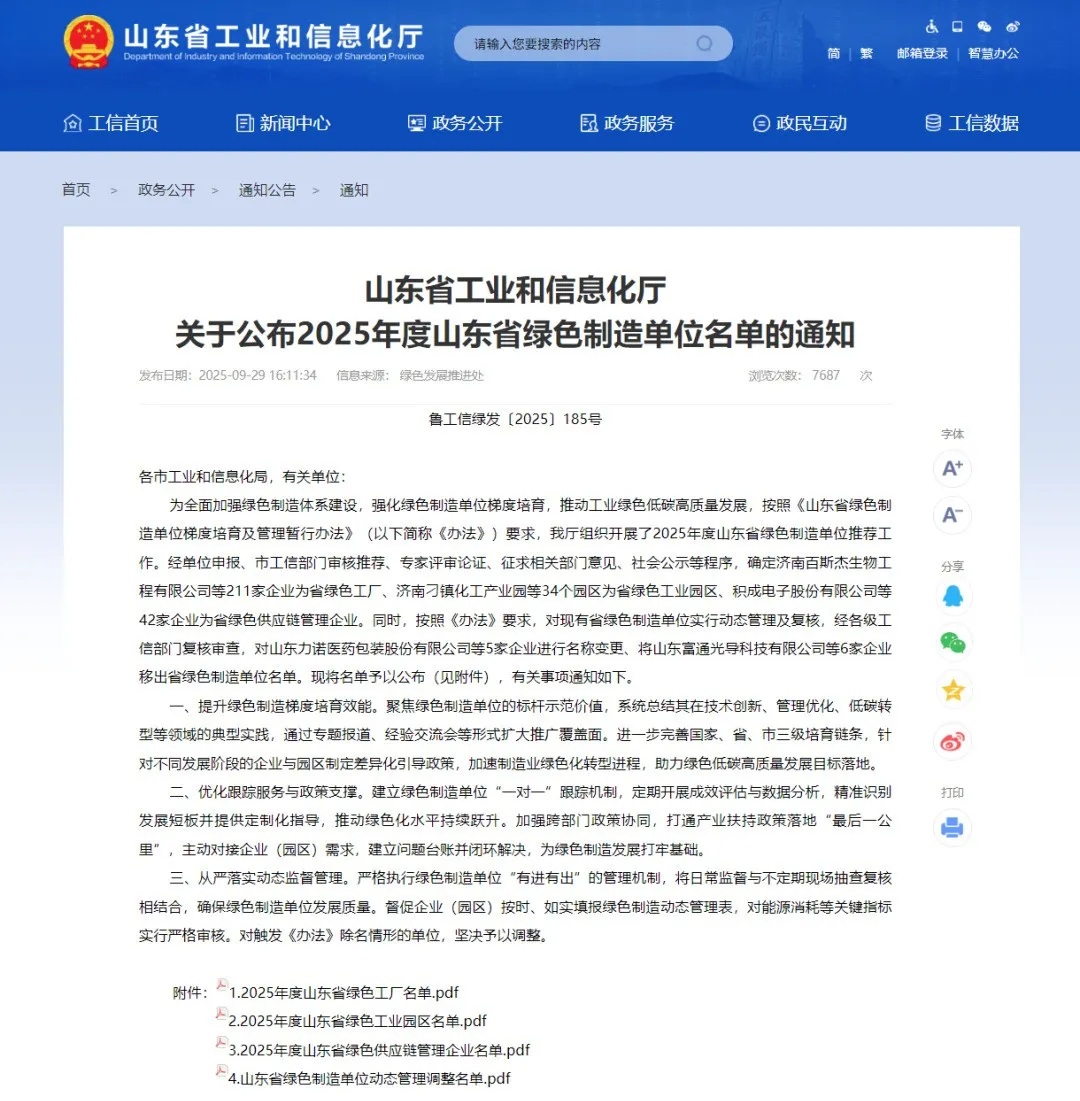
Task: Open mobile version icon in header
Action: pyautogui.click(x=957, y=27)
